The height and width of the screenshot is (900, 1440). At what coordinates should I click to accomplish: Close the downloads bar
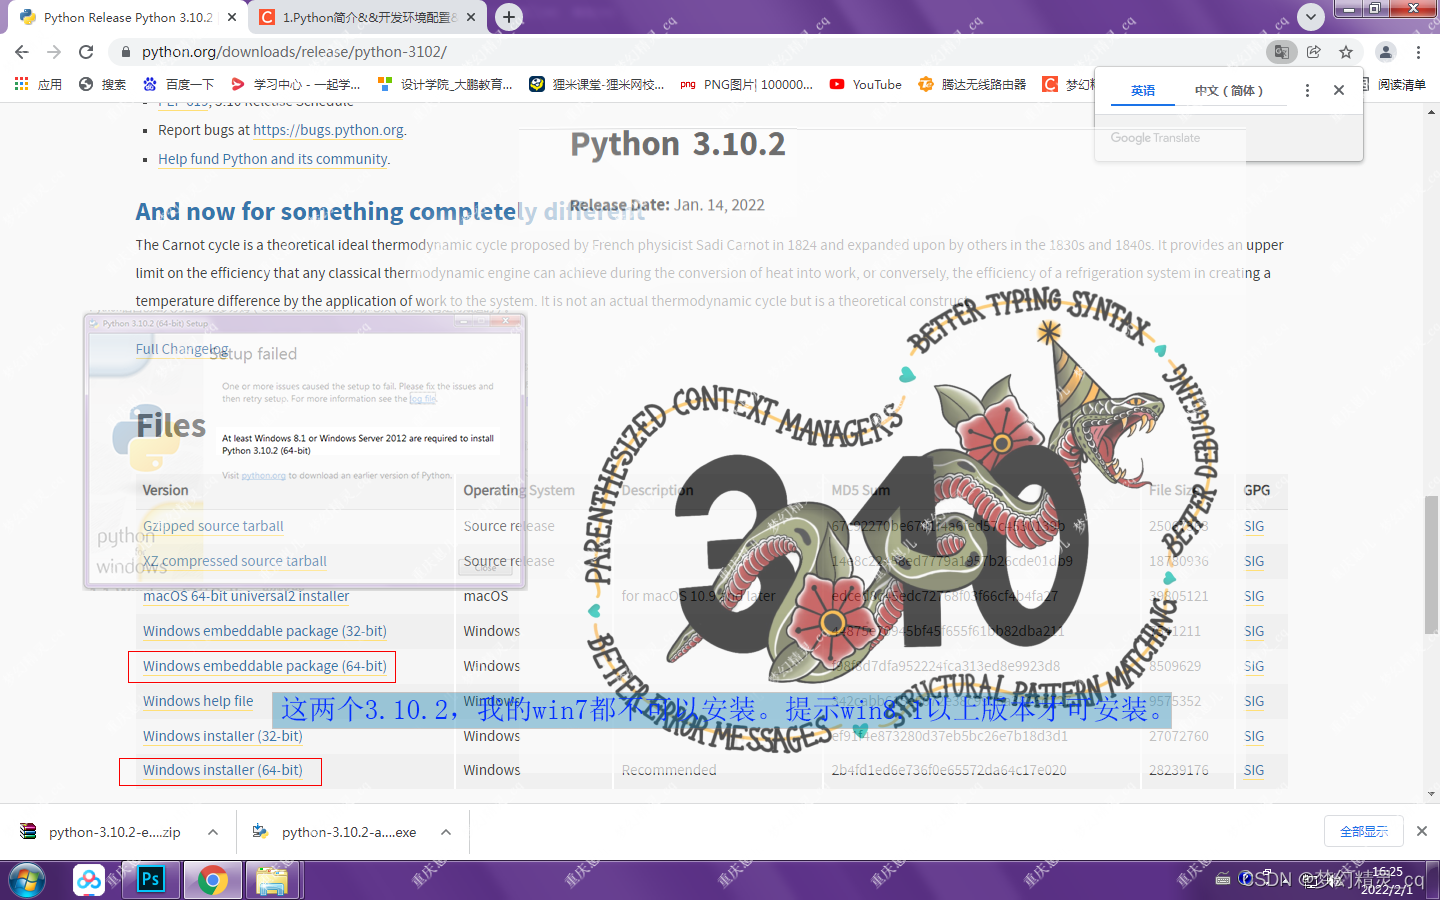(1422, 831)
